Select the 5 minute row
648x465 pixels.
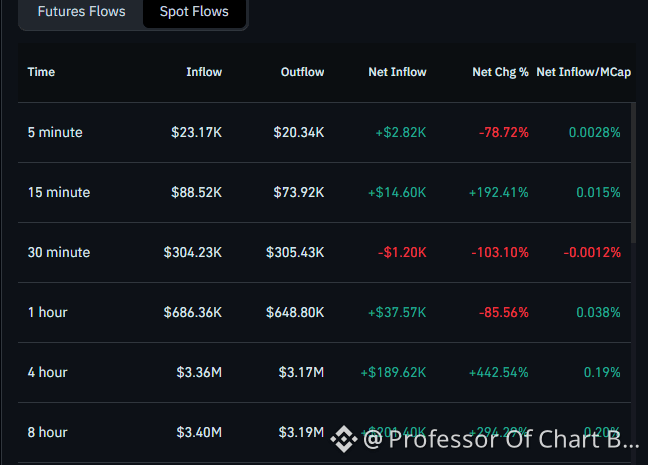(324, 132)
